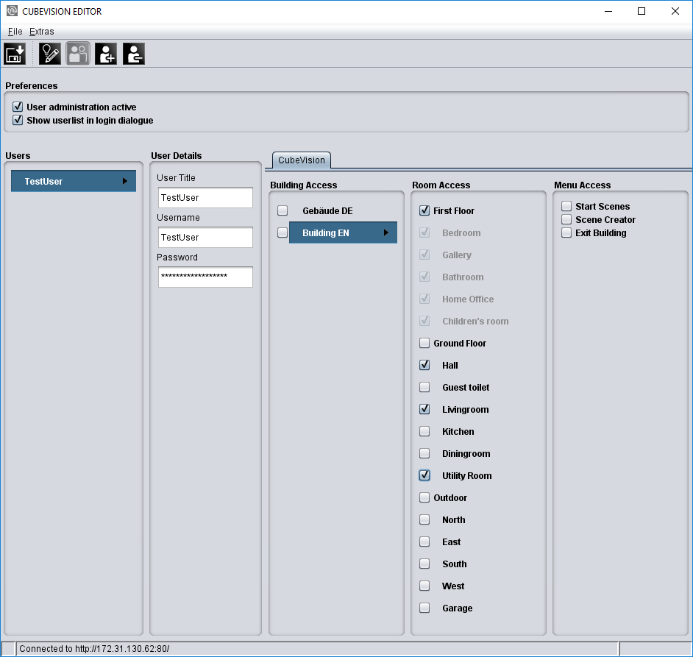693x657 pixels.
Task: Open the lightbulb pencil editor icon
Action: pos(50,54)
